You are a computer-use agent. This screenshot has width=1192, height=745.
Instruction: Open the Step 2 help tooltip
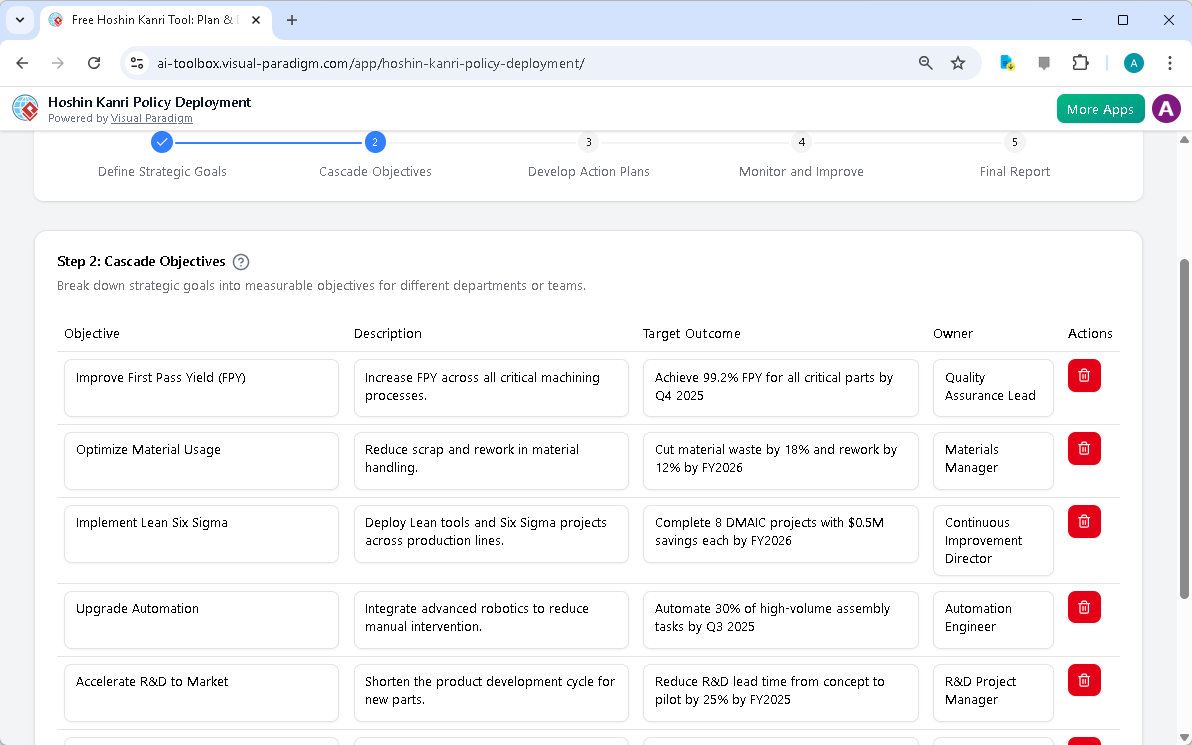coord(240,261)
